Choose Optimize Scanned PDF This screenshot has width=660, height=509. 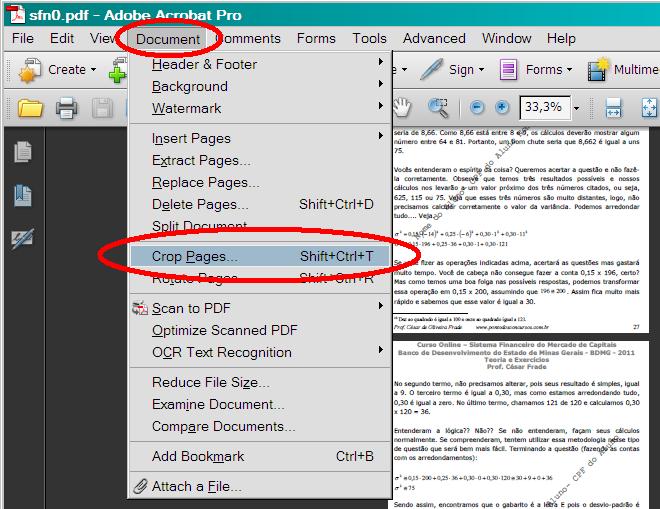point(259,330)
